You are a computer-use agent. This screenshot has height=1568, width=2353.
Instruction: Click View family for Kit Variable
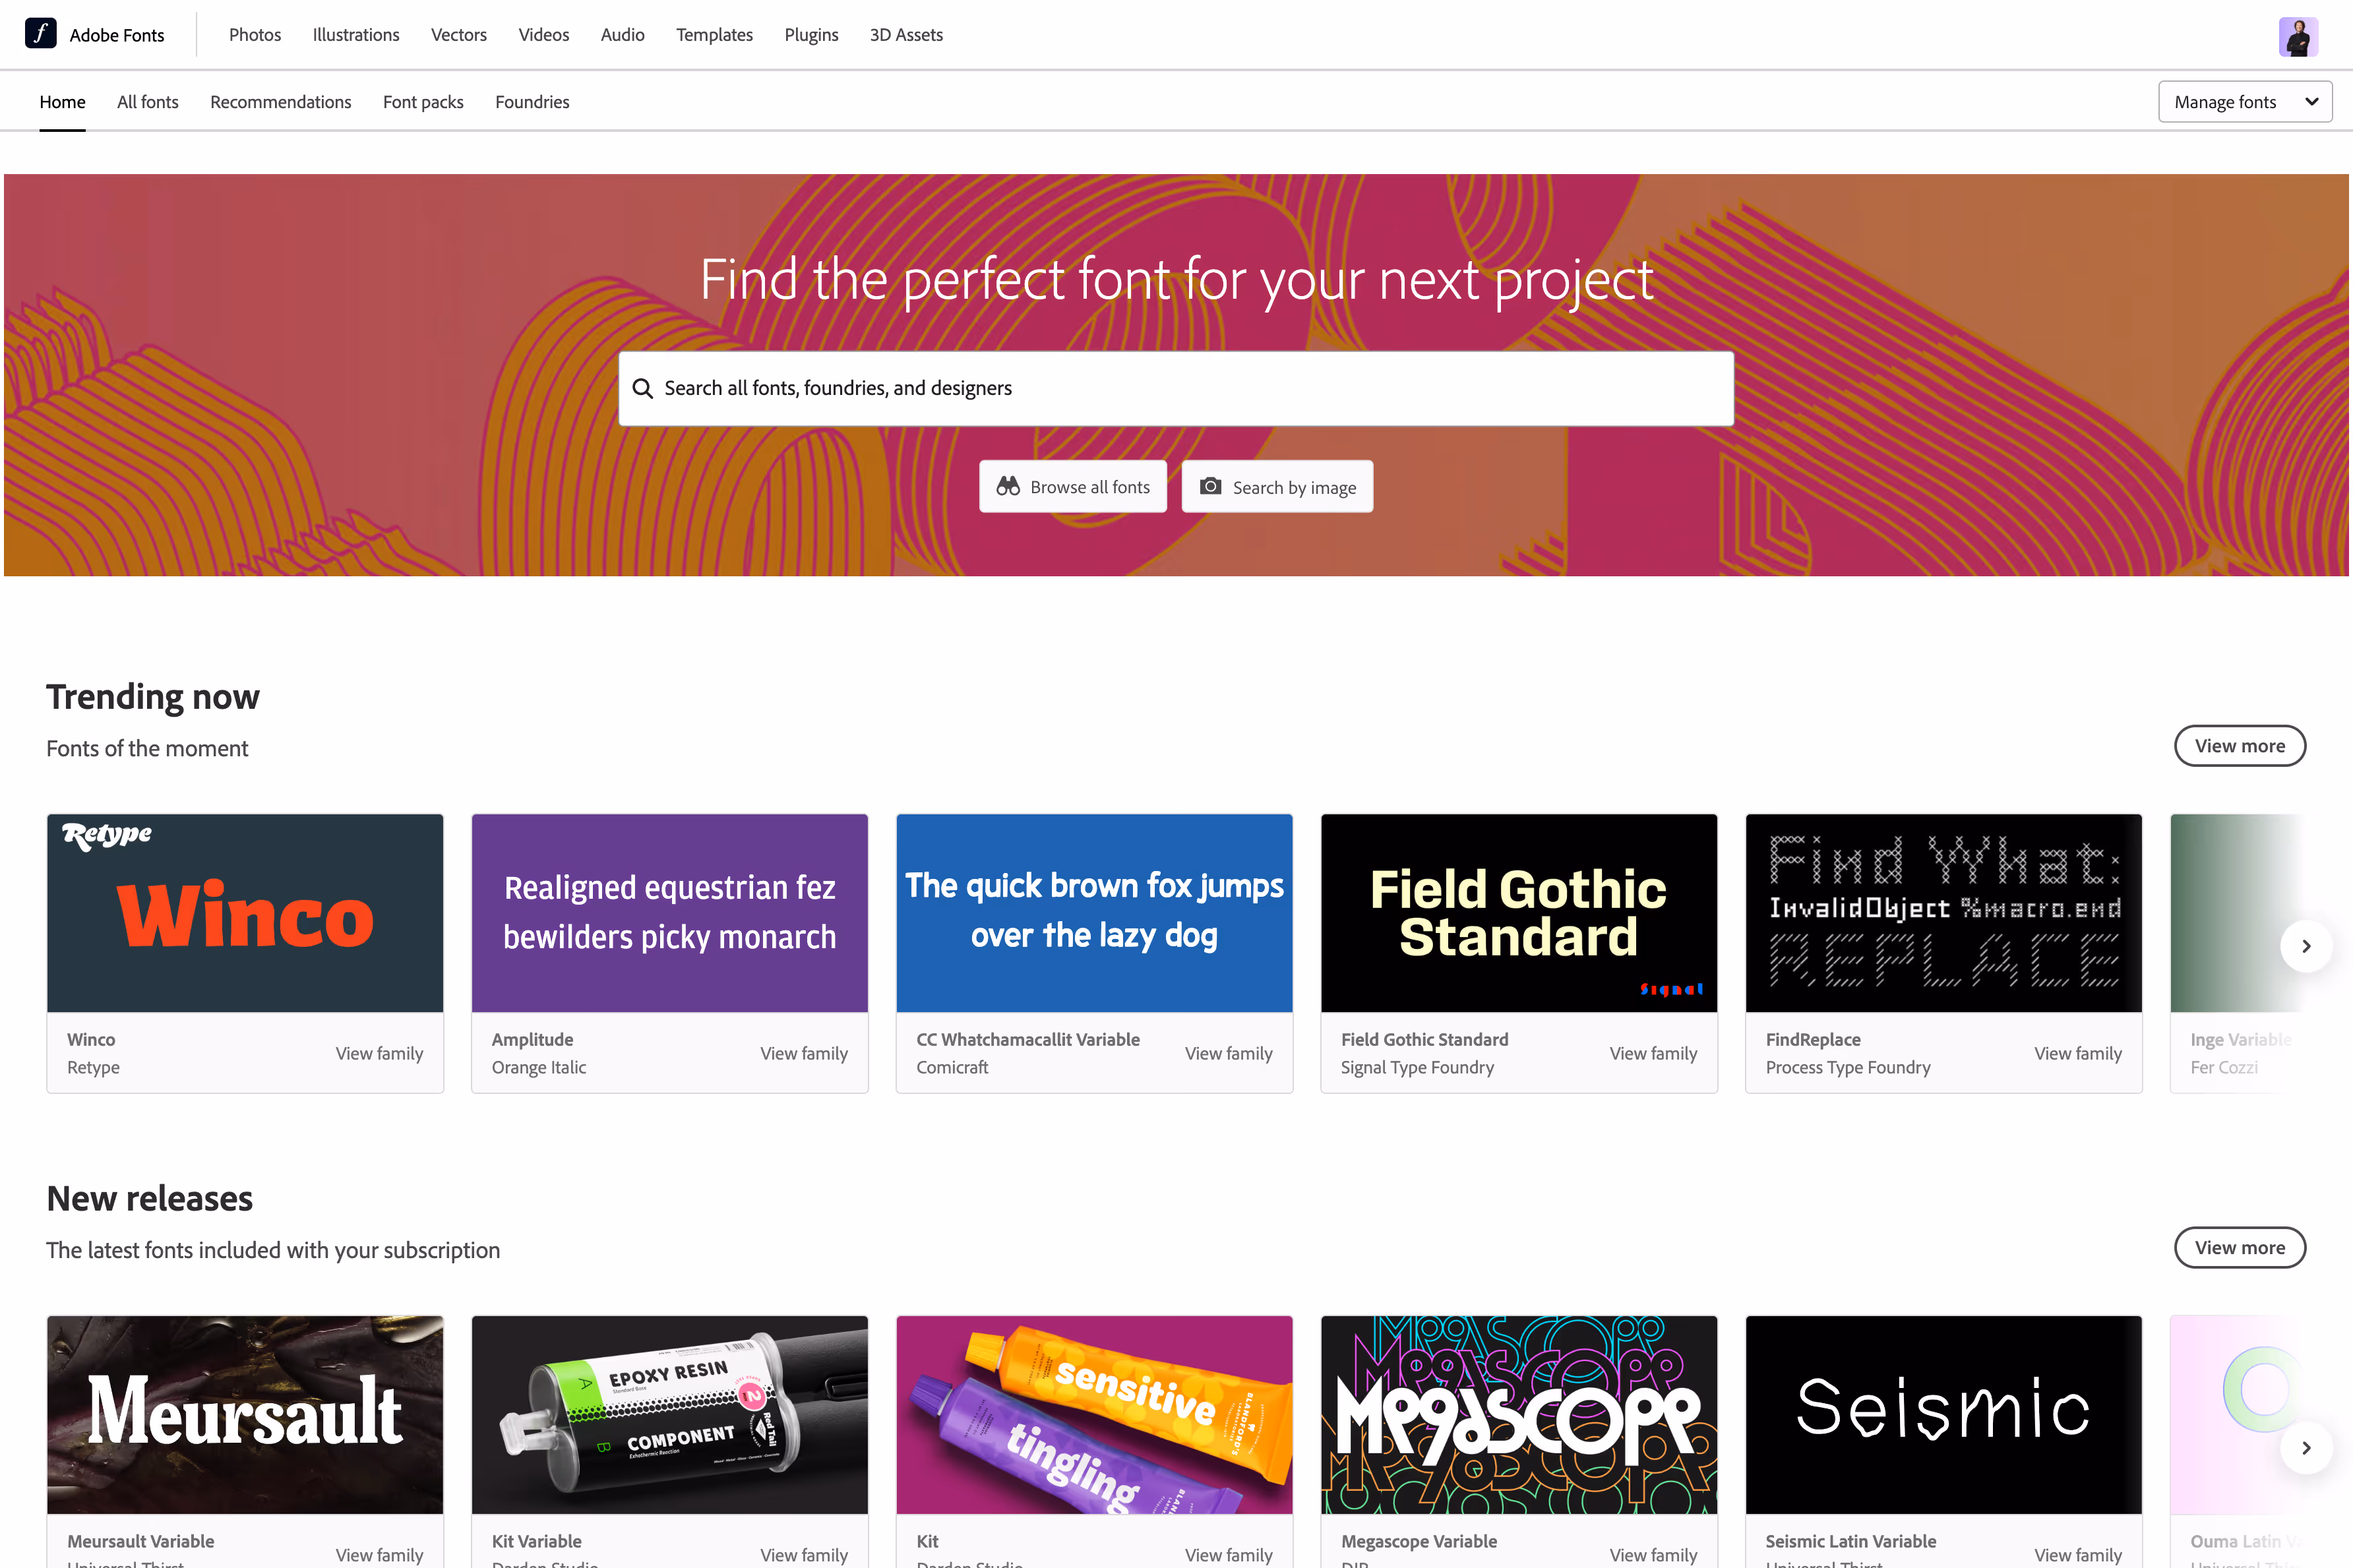804,1555
